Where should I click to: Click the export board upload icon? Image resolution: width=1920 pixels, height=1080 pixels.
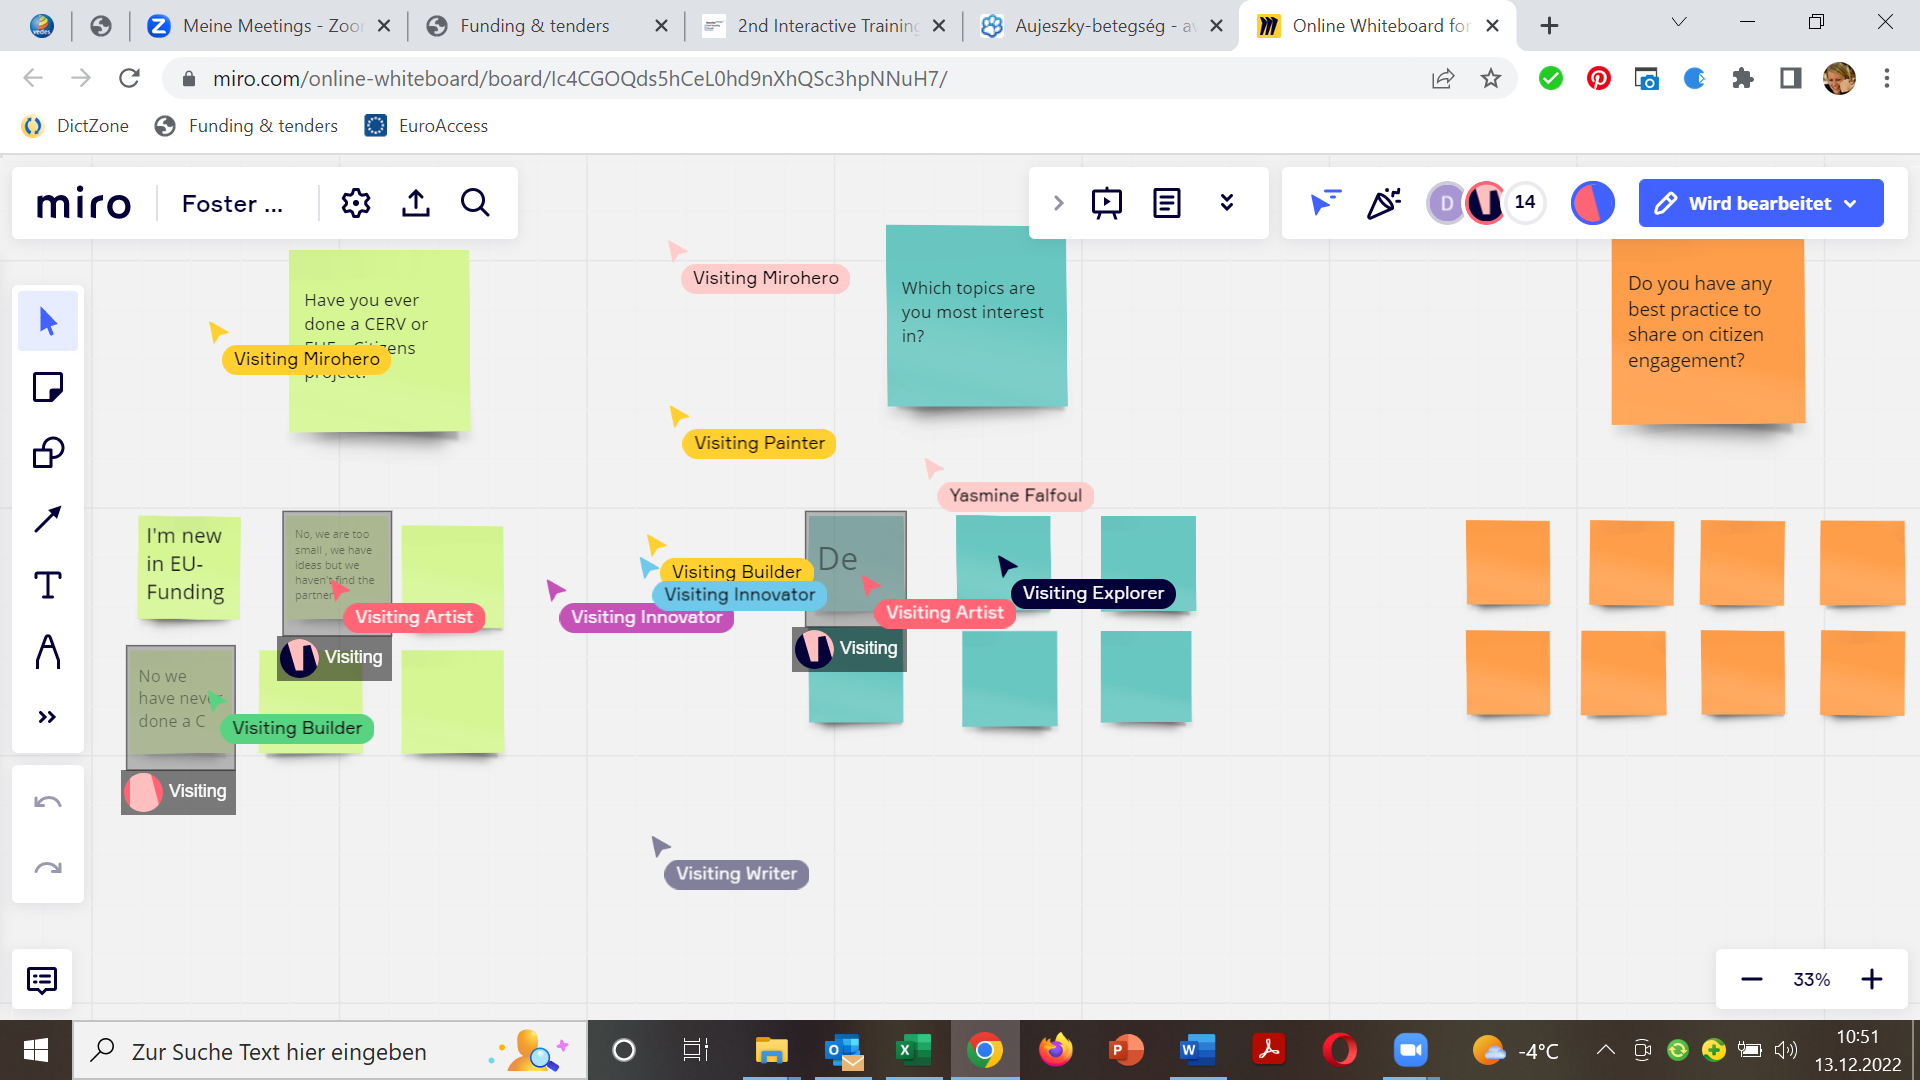(416, 203)
